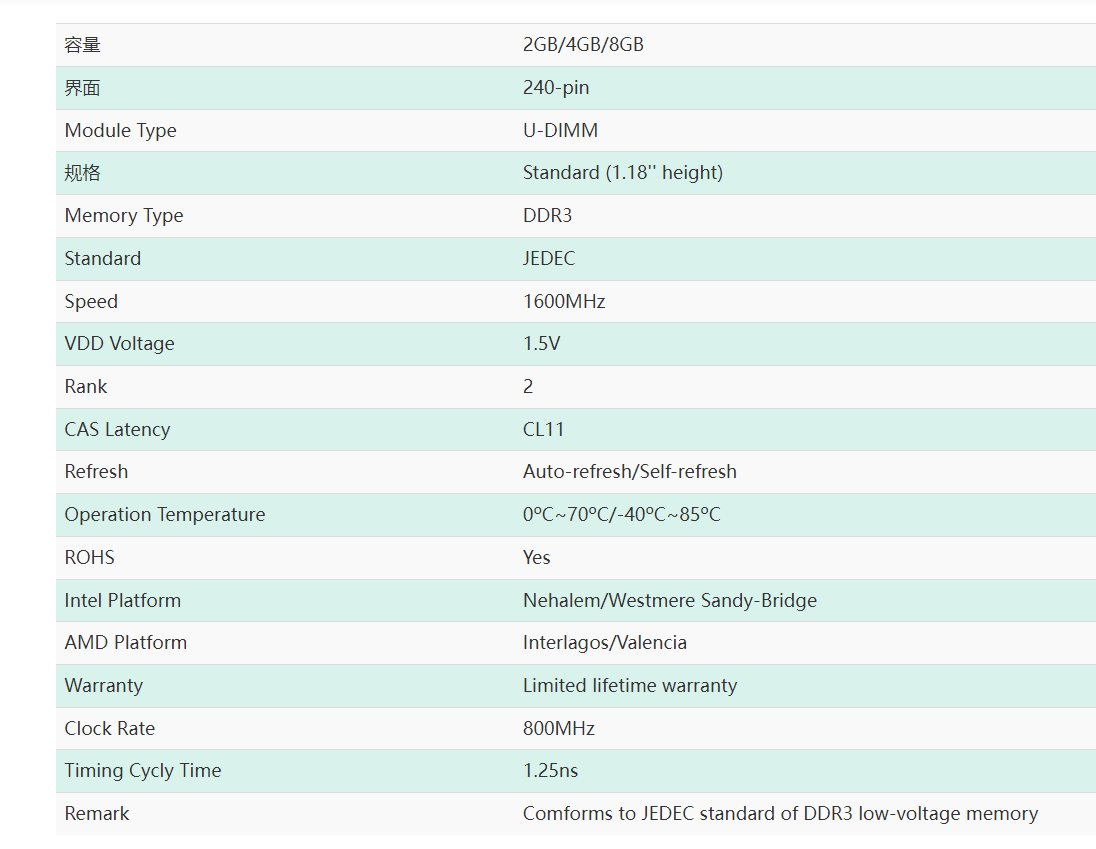
Task: Select the 'Clock Rate' label
Action: click(x=110, y=729)
